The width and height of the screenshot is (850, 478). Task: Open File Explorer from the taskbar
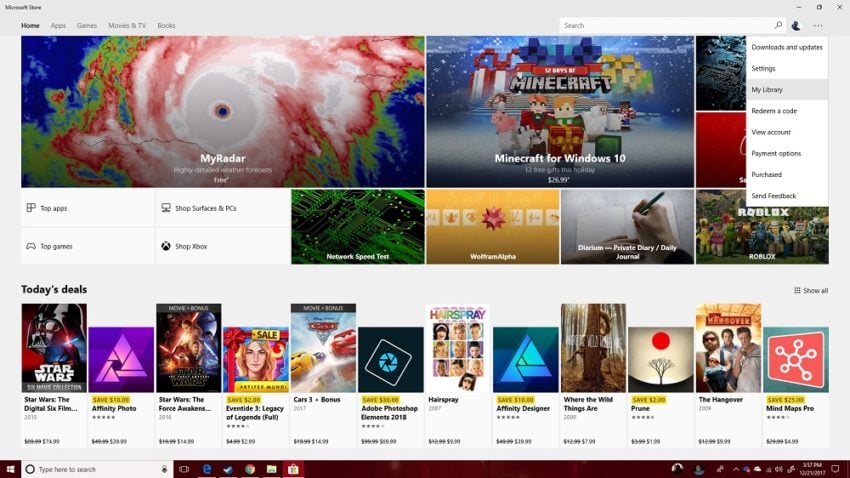272,469
